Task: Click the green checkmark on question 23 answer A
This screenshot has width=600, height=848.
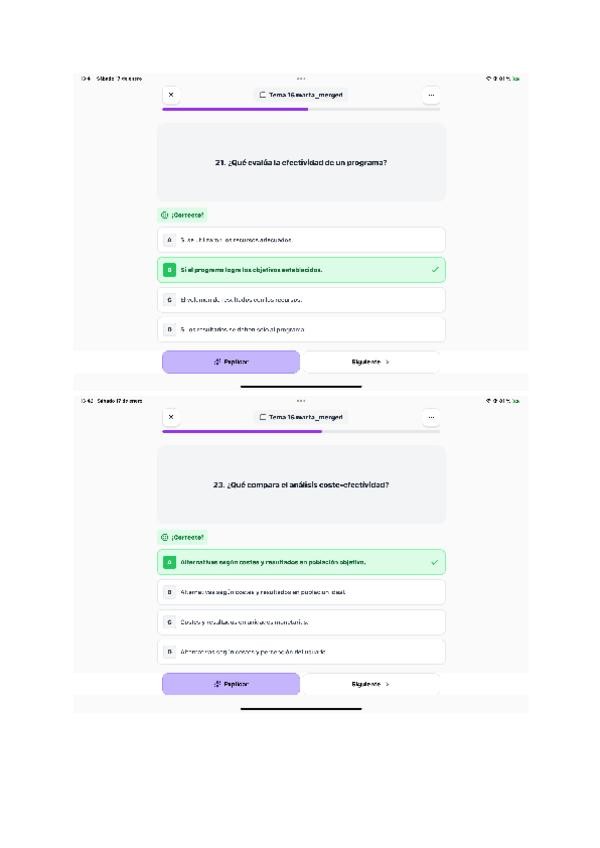Action: (434, 562)
